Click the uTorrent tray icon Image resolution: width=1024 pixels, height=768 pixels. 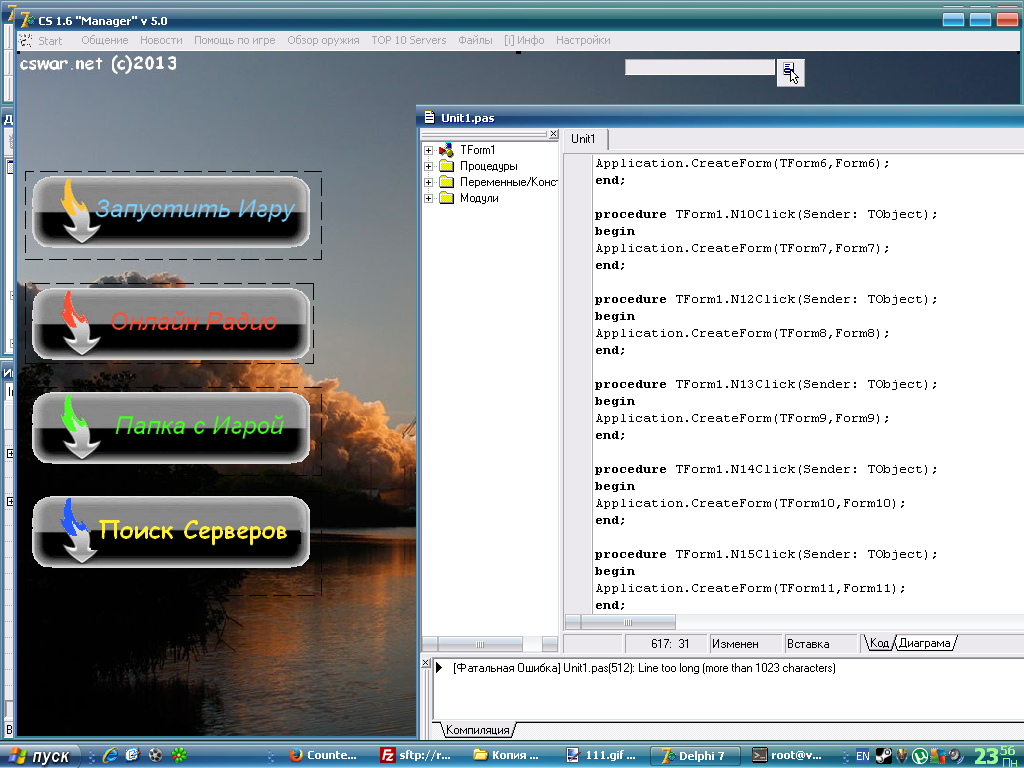click(x=920, y=756)
